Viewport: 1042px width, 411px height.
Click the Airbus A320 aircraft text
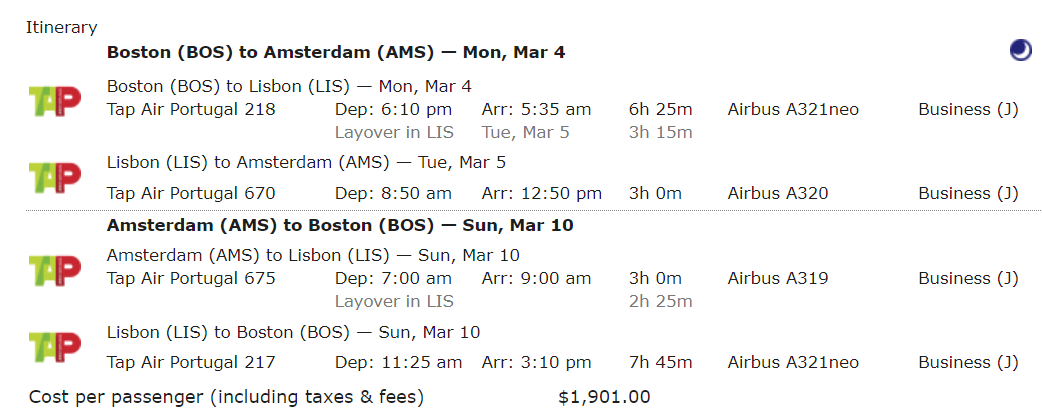click(778, 194)
